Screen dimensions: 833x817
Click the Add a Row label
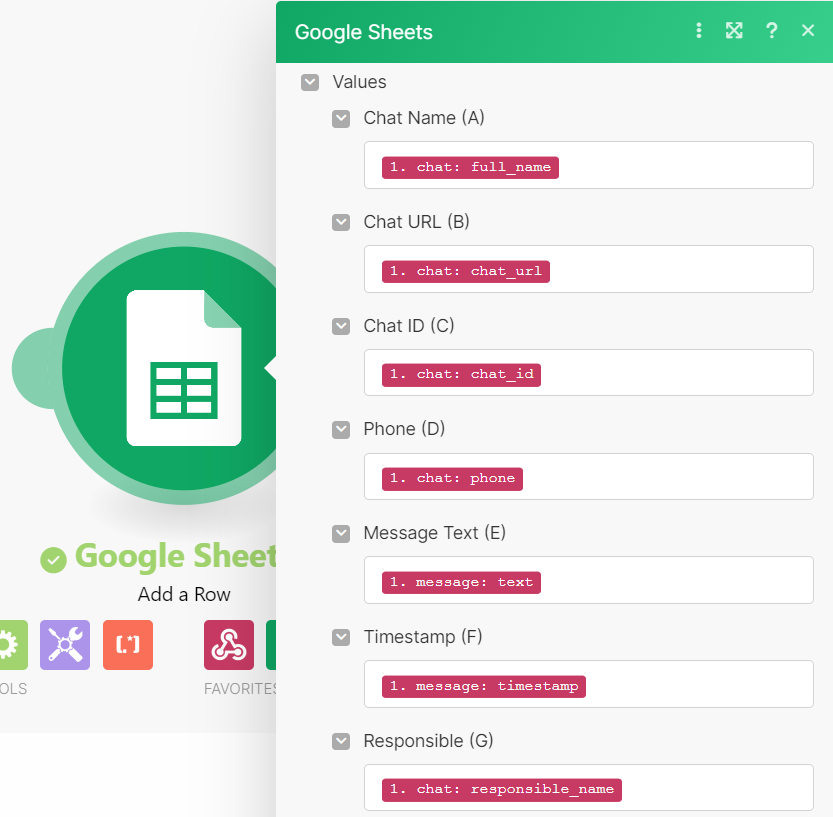point(184,593)
